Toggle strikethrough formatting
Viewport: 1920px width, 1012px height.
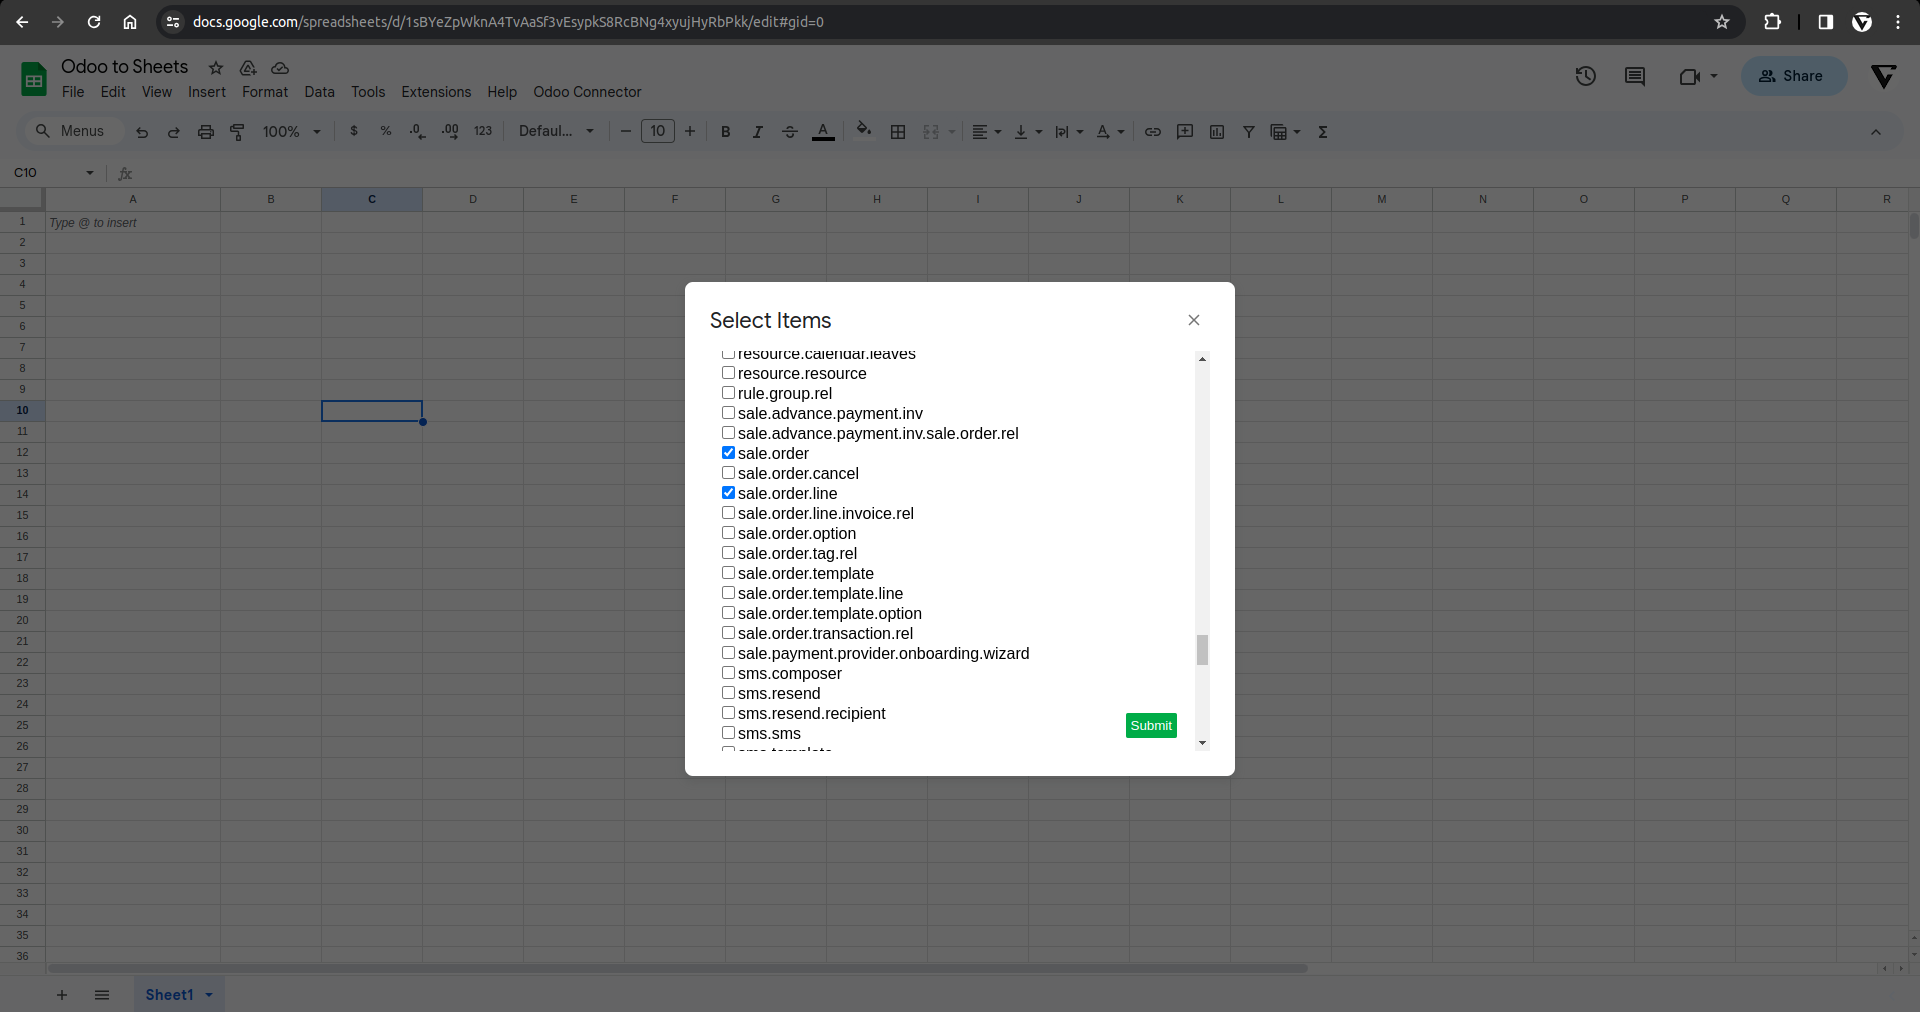click(x=789, y=131)
